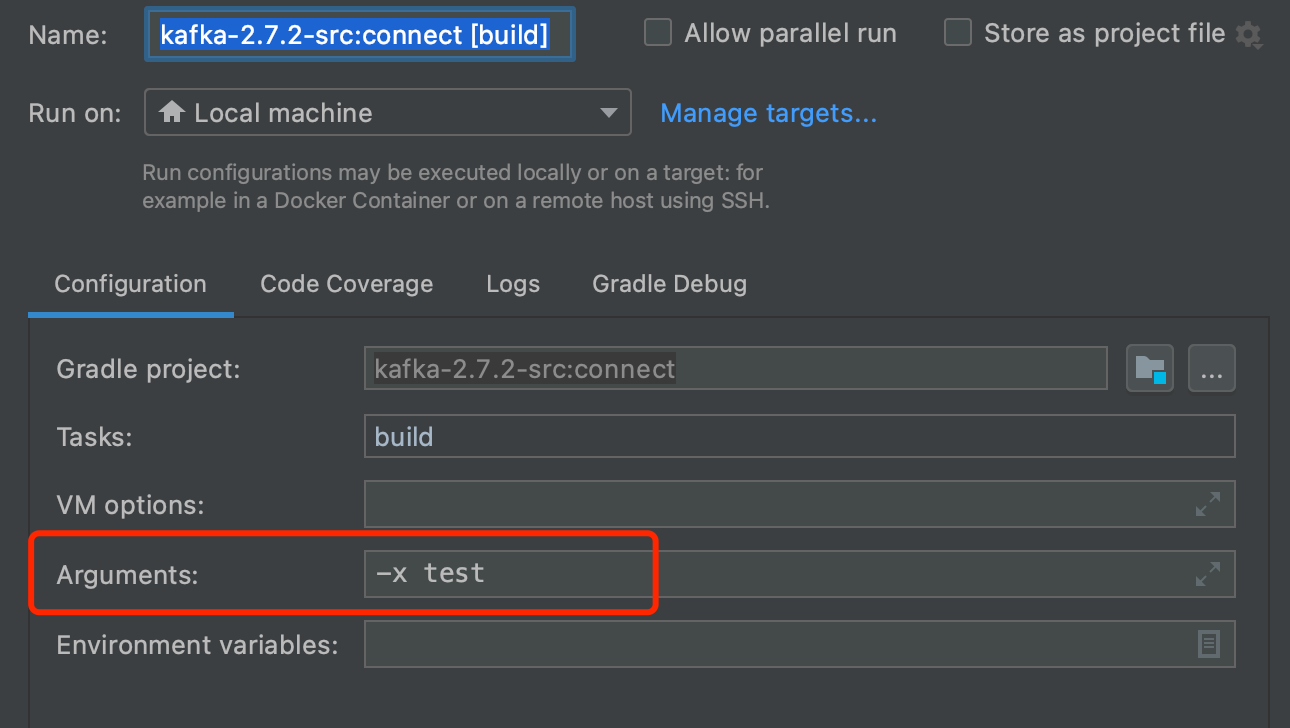Select the Configuration tab
This screenshot has width=1290, height=728.
[130, 284]
